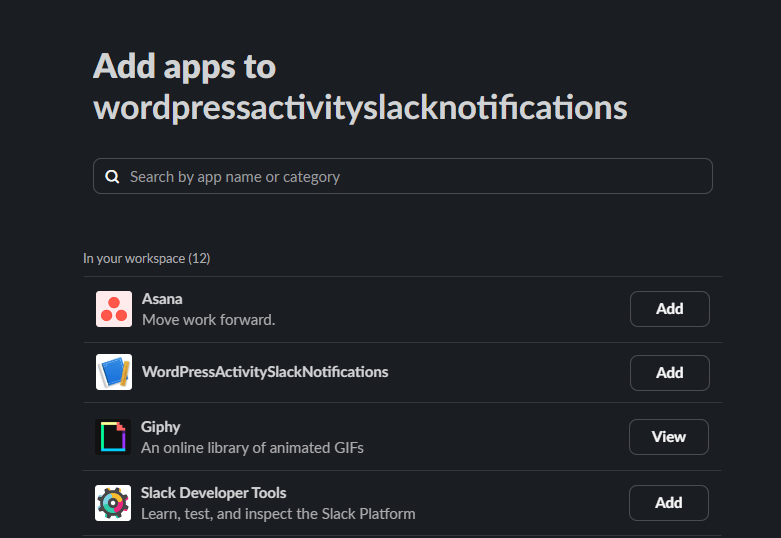
Task: View the Giphy app
Action: [668, 437]
